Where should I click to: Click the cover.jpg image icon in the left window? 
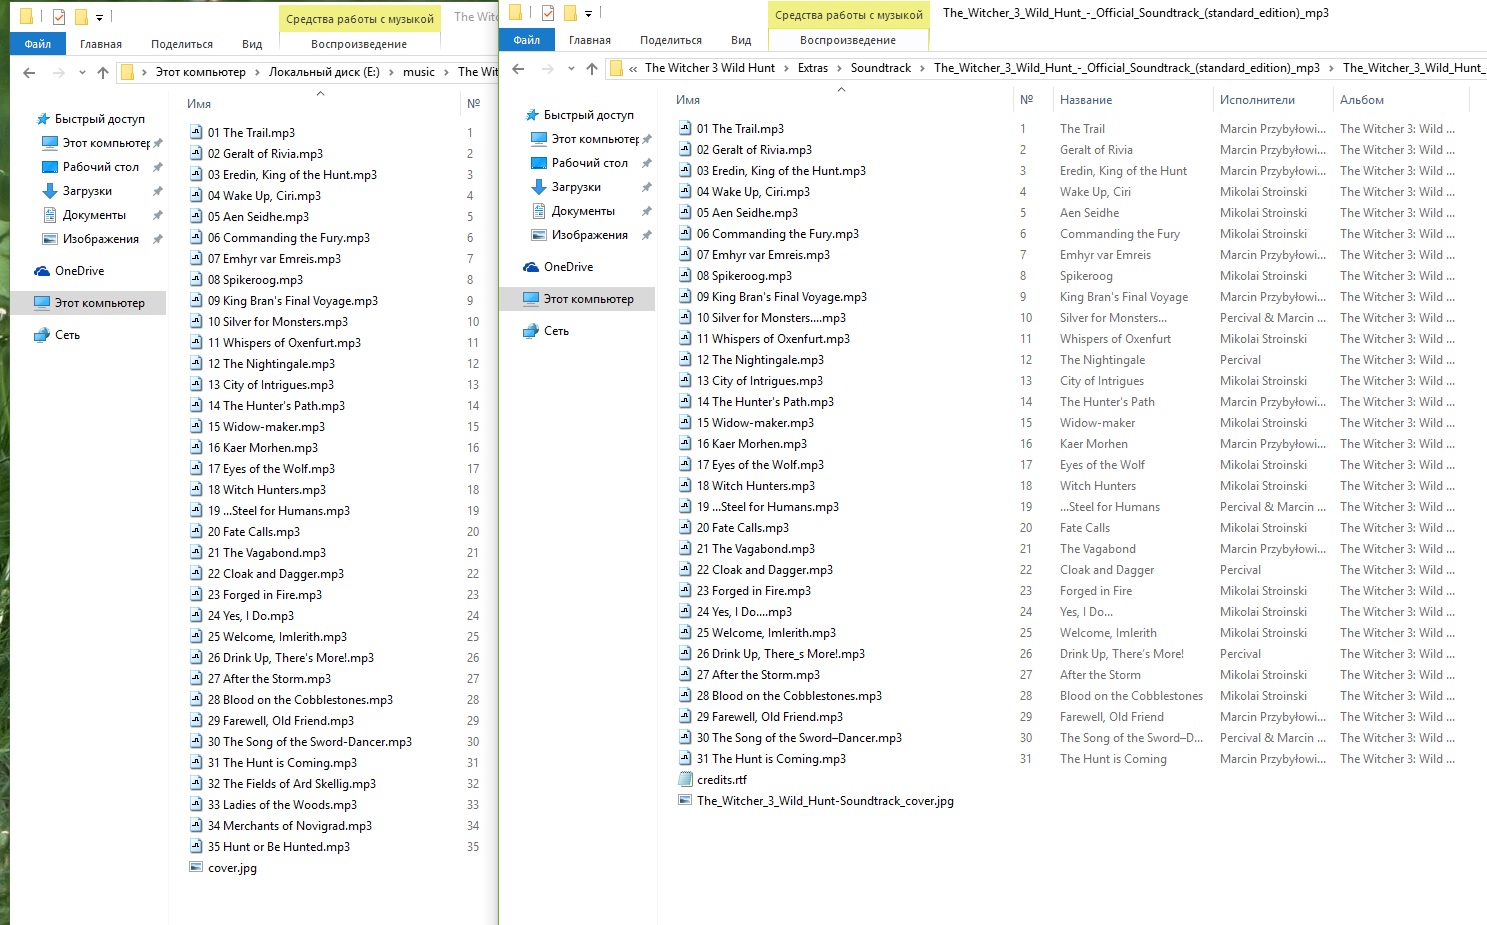pyautogui.click(x=196, y=868)
